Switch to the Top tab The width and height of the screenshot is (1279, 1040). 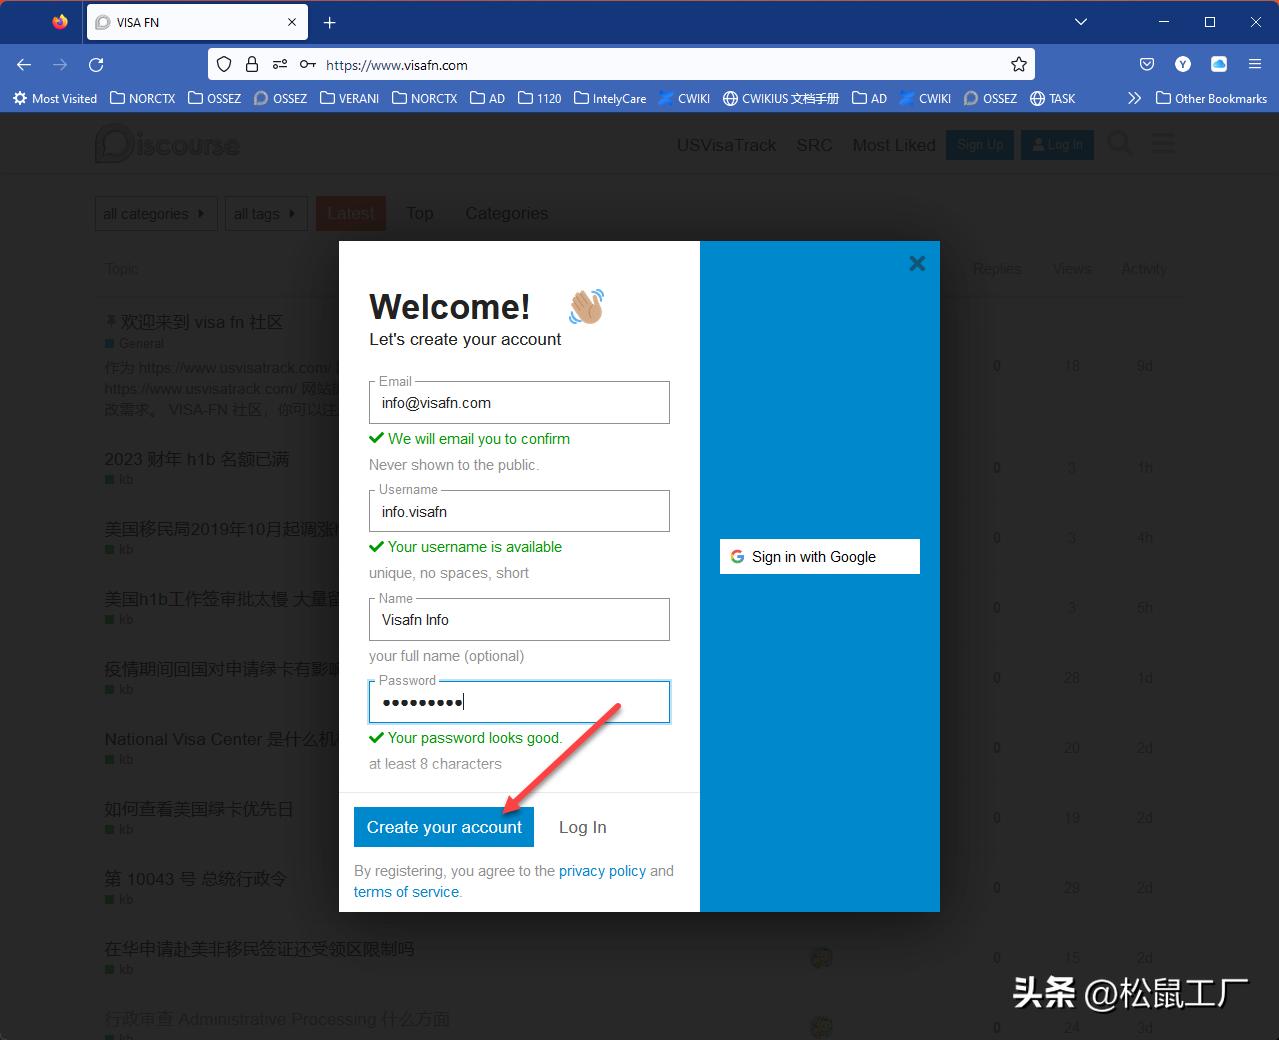click(419, 213)
